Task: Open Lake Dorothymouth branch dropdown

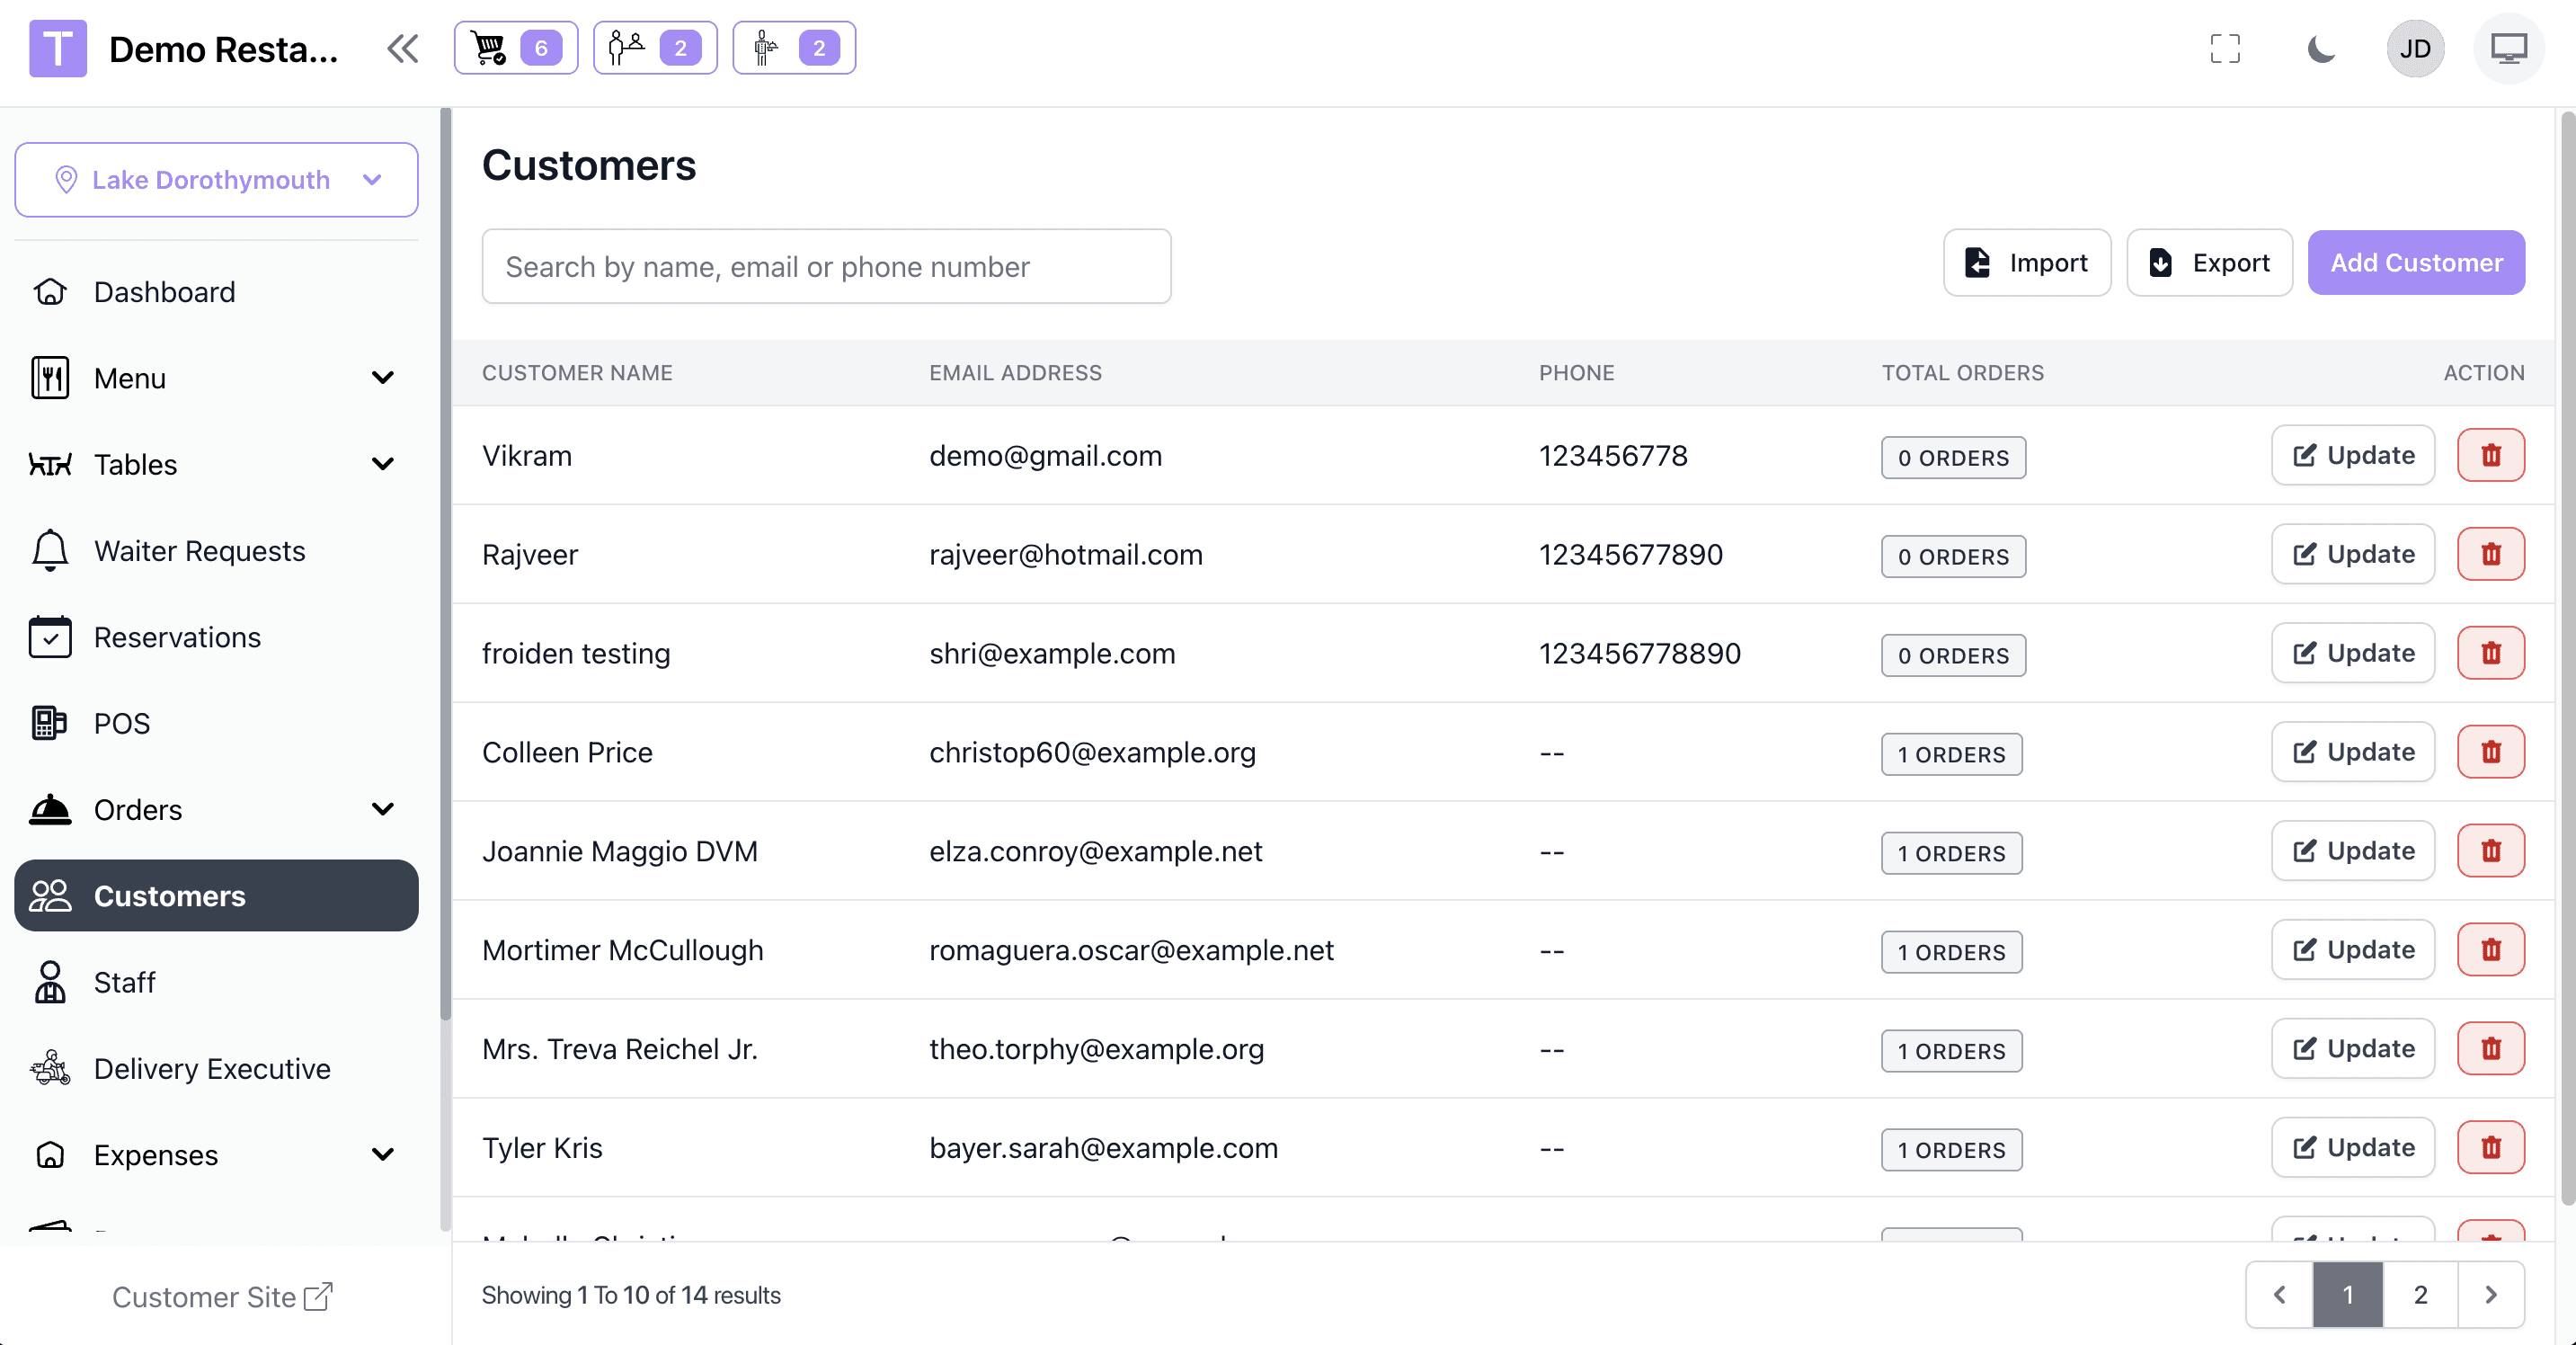Action: point(216,180)
